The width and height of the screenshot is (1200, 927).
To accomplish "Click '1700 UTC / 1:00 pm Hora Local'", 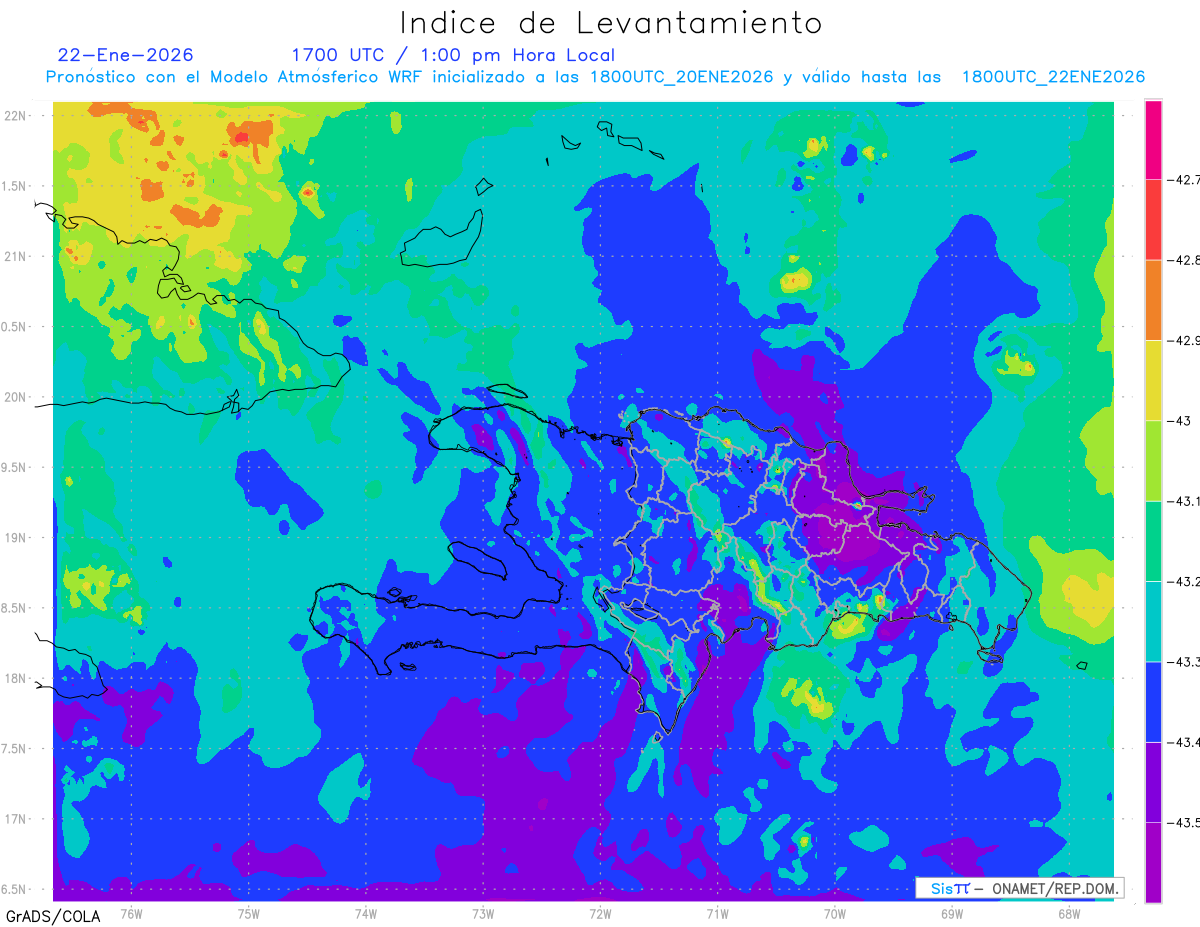I will click(x=453, y=55).
